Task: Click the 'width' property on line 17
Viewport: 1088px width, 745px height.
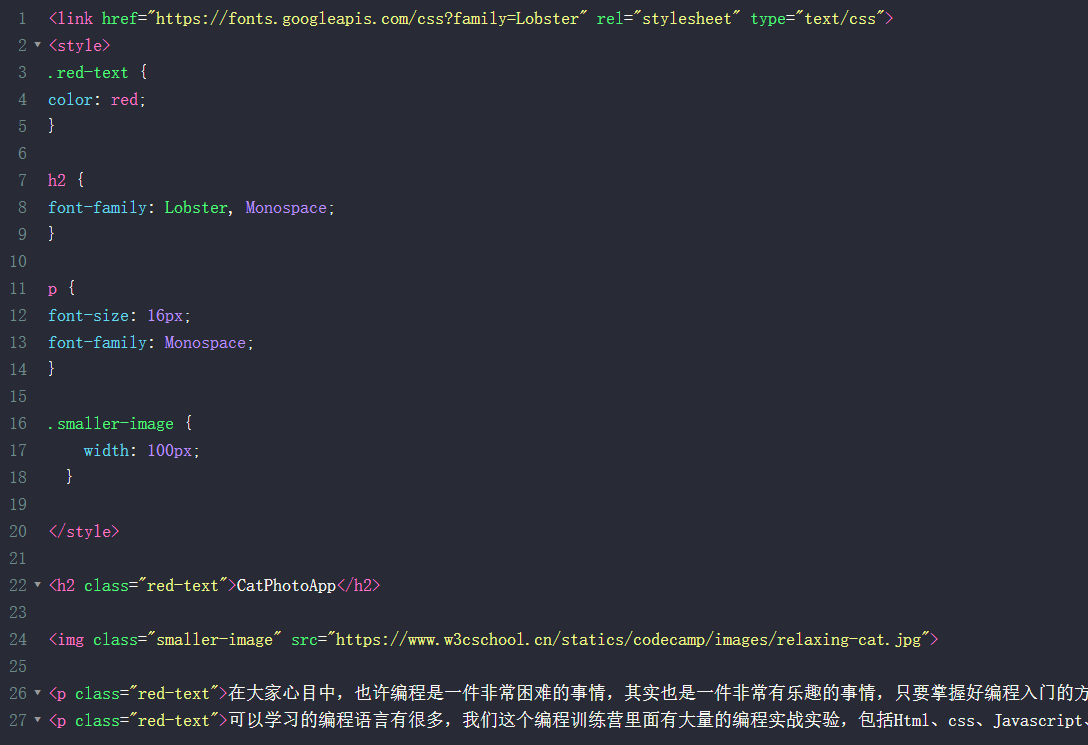Action: (x=106, y=450)
